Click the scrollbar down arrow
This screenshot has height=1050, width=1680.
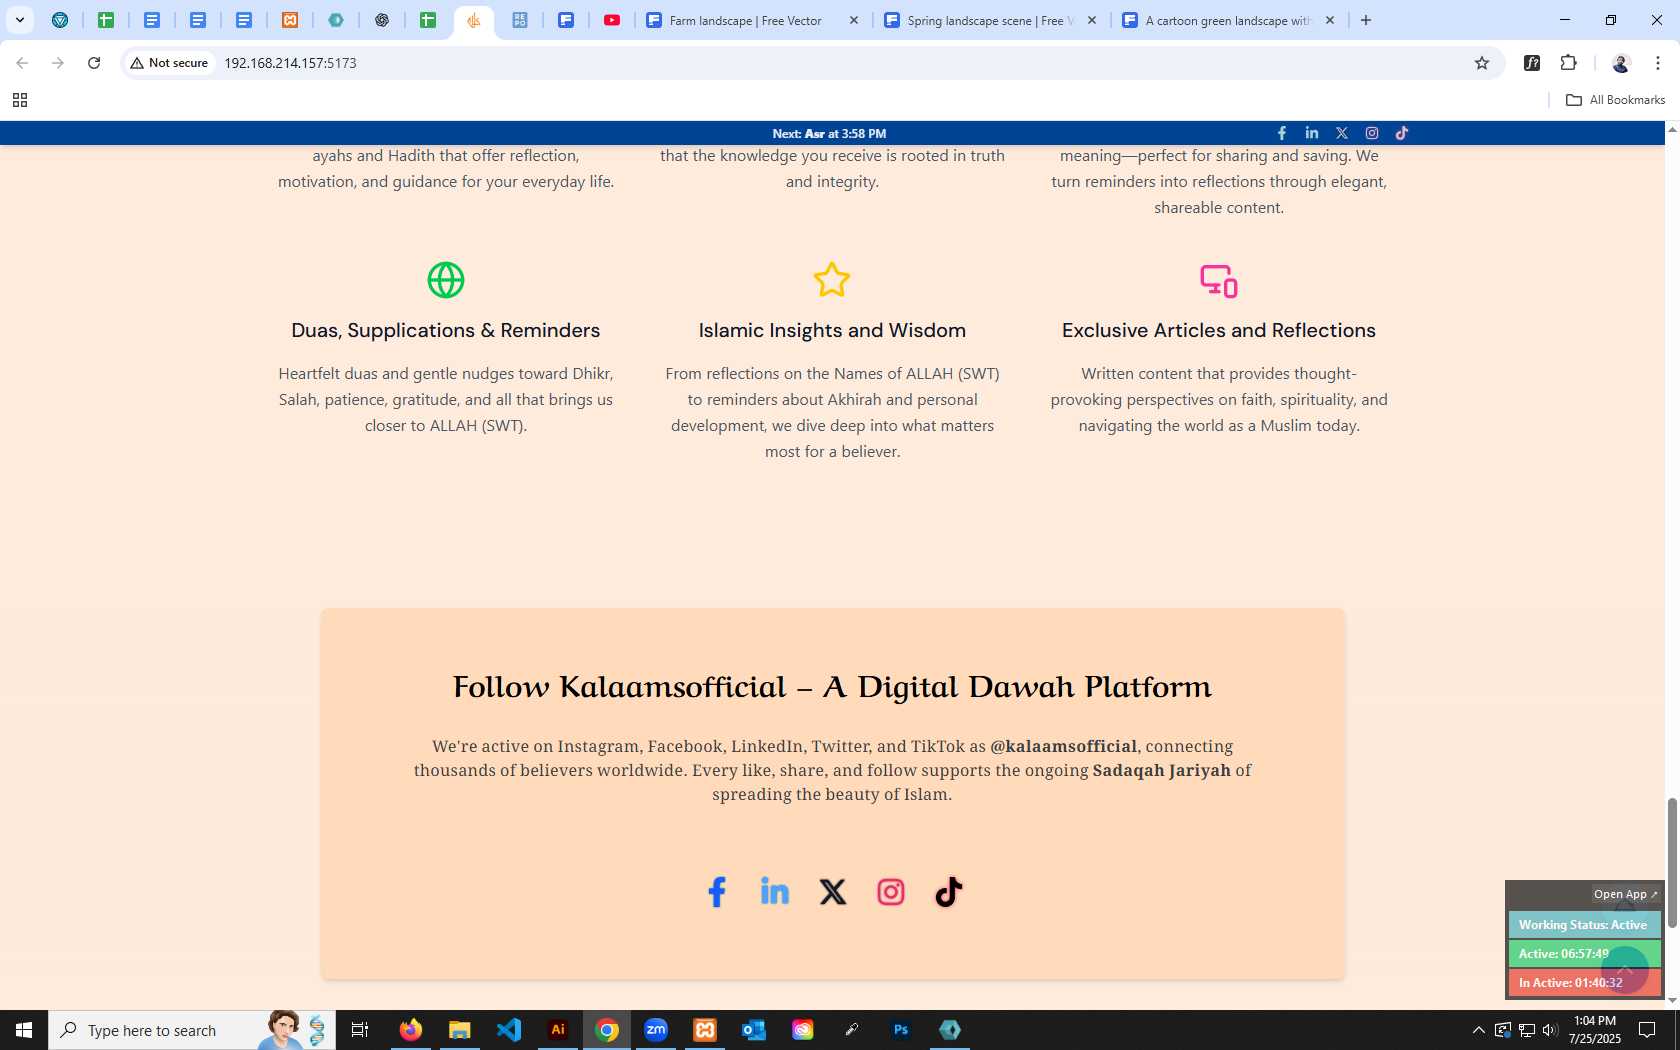(1672, 1000)
